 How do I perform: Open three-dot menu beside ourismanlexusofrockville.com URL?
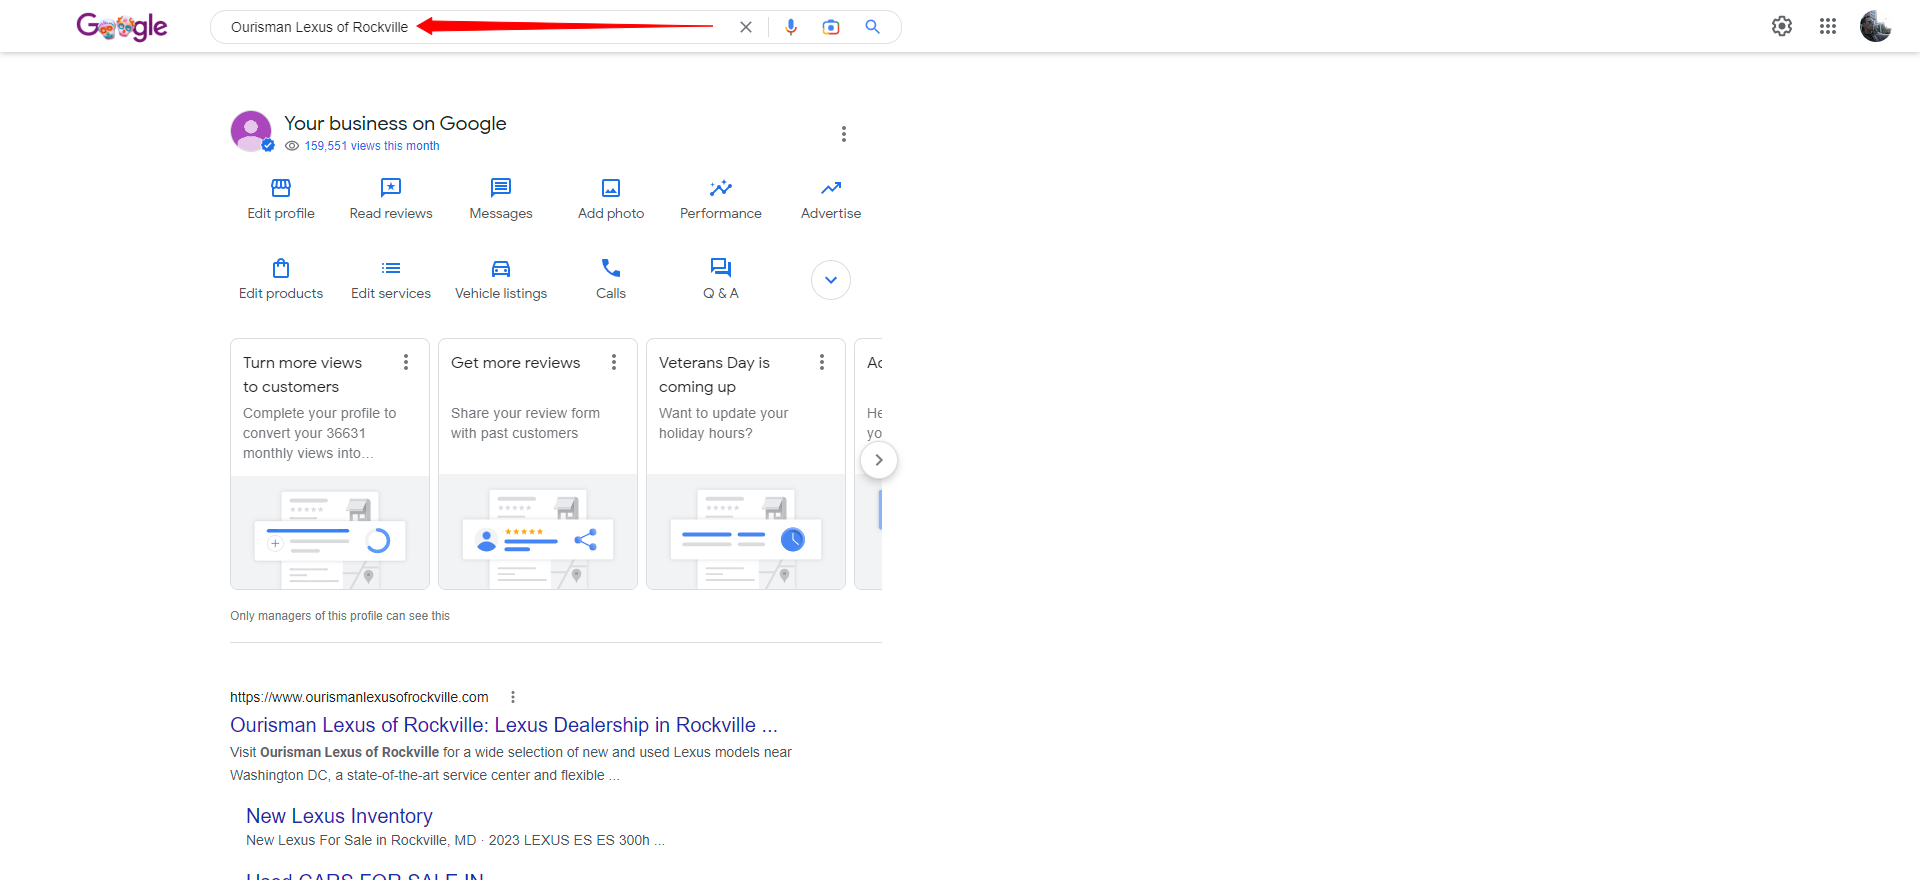pyautogui.click(x=513, y=697)
